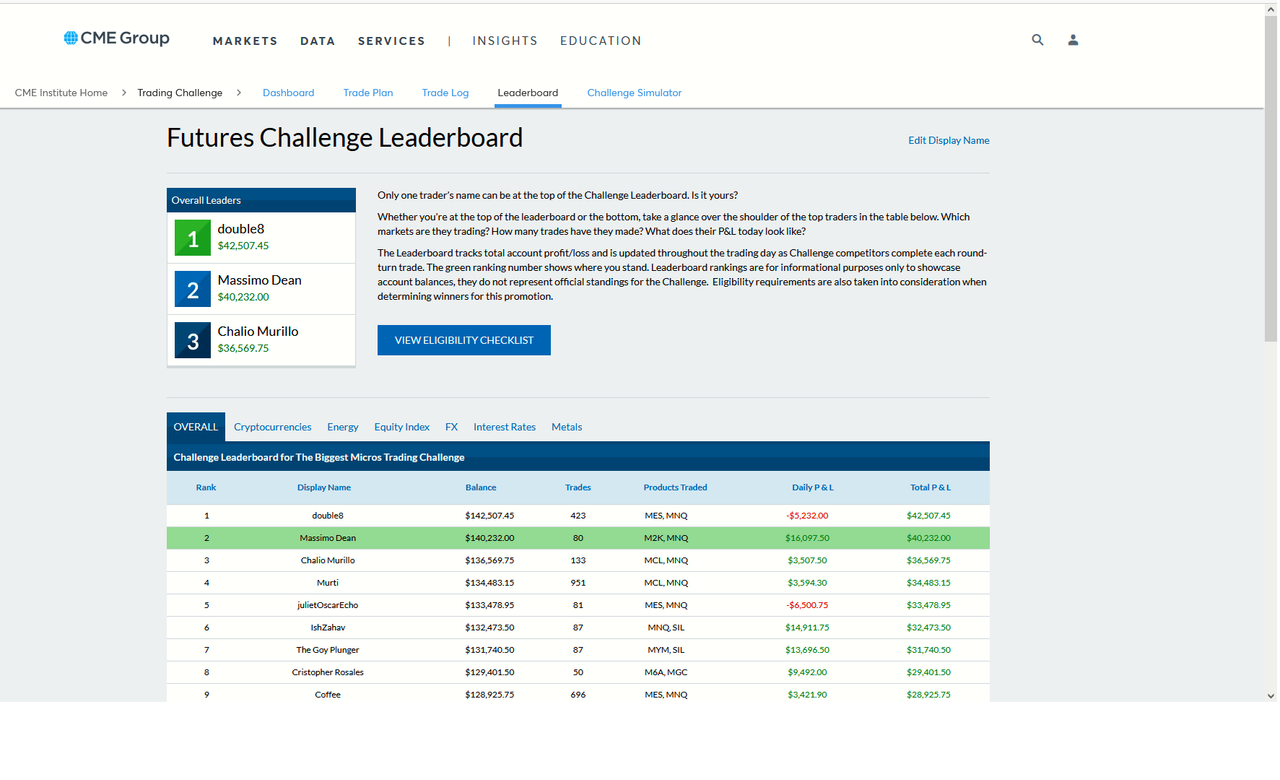
Task: Click the Overall Leaders panel header
Action: pos(261,200)
